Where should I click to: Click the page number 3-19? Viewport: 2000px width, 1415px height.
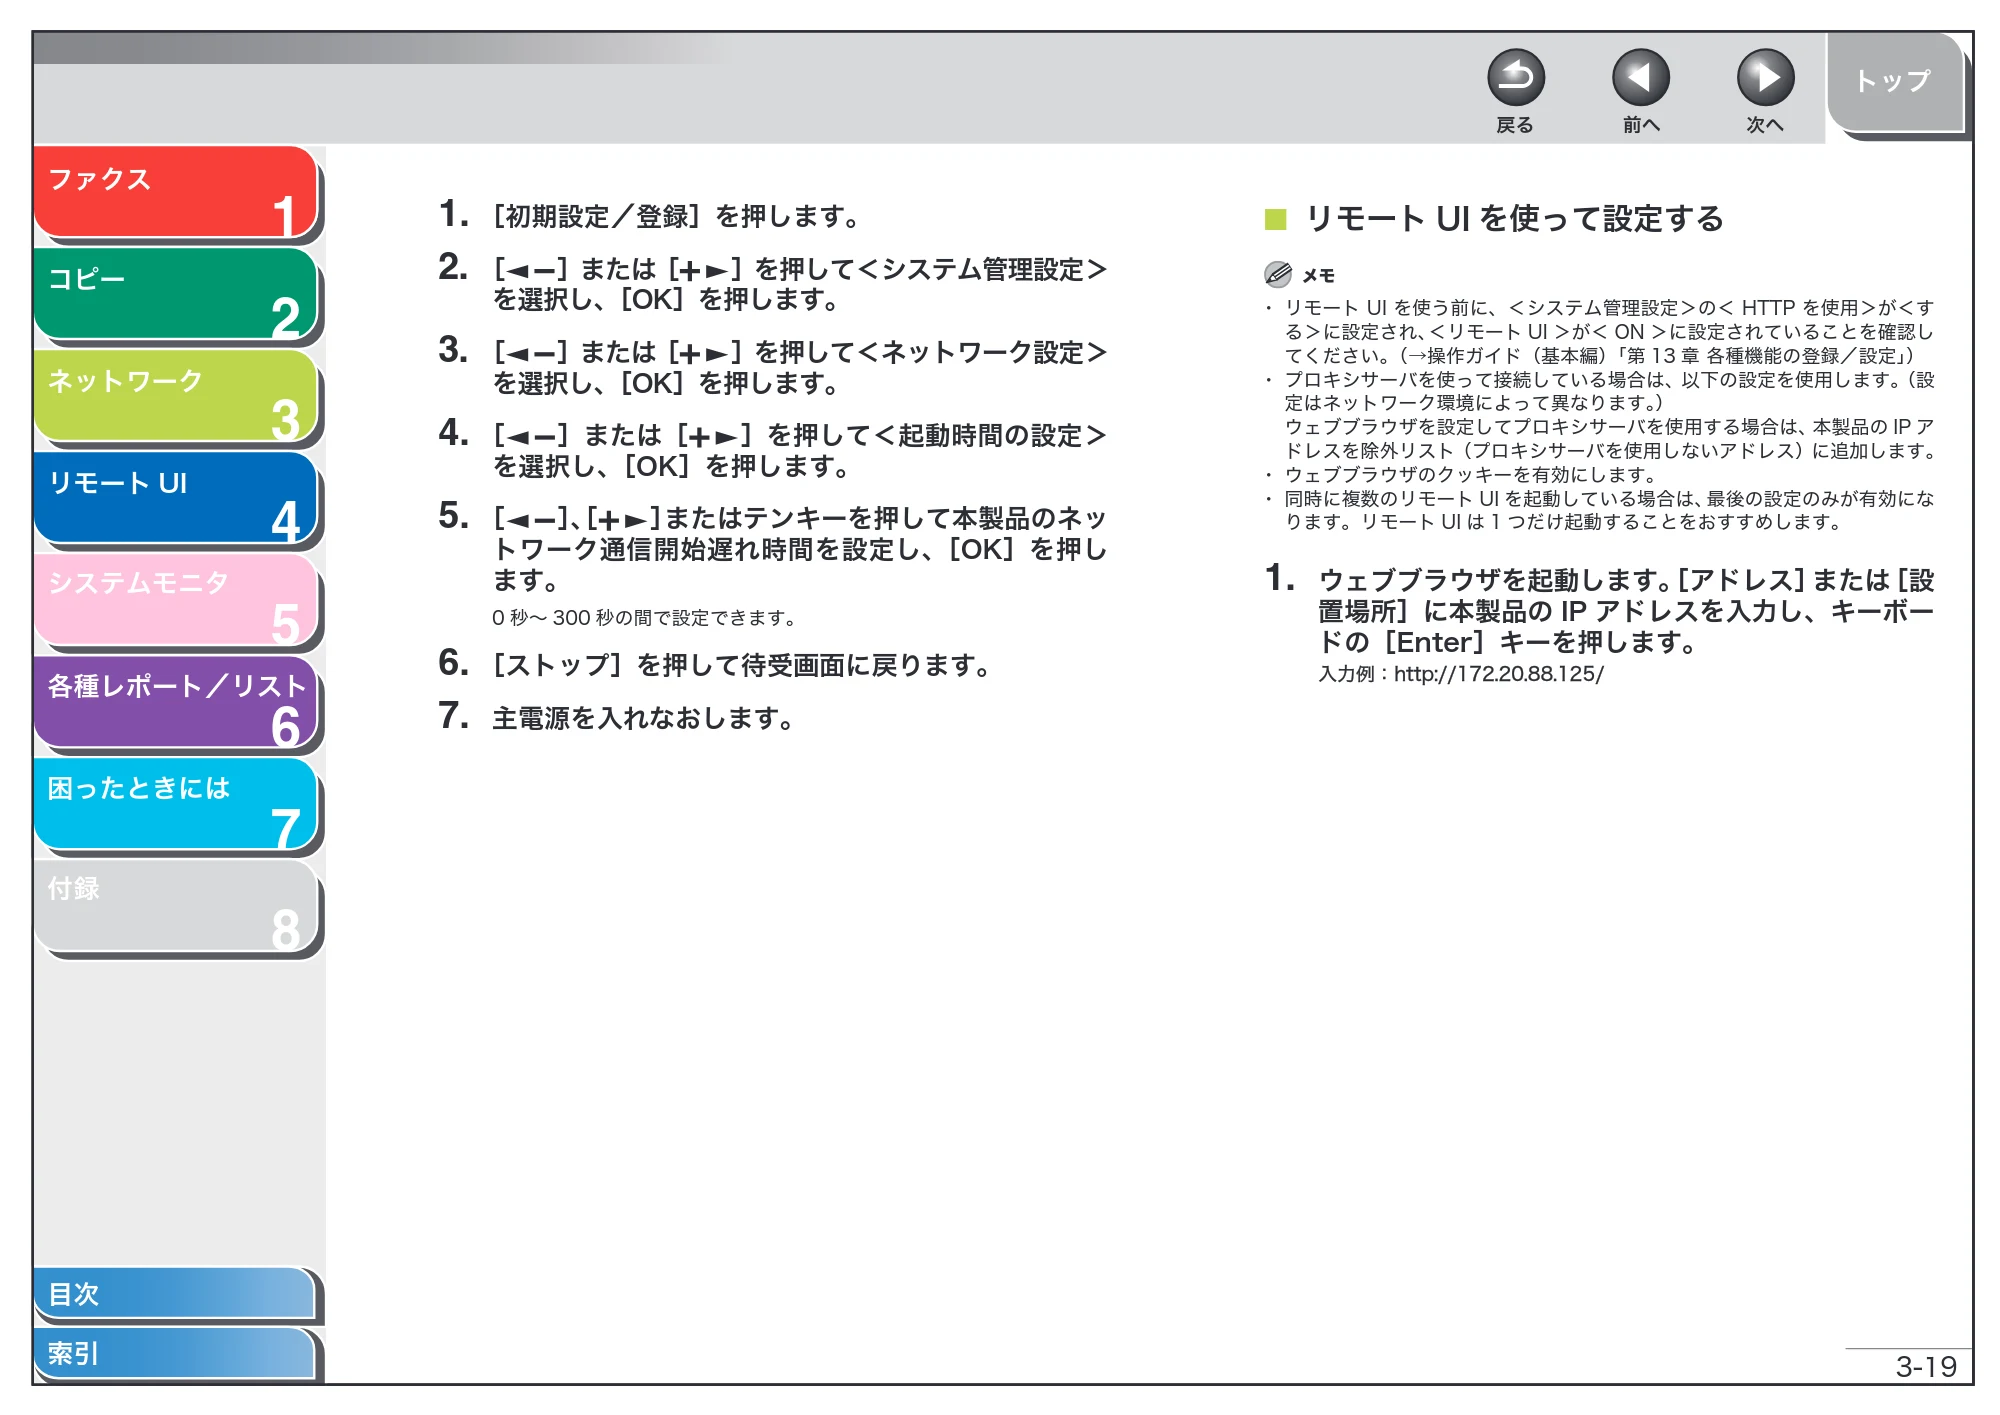coord(1926,1366)
